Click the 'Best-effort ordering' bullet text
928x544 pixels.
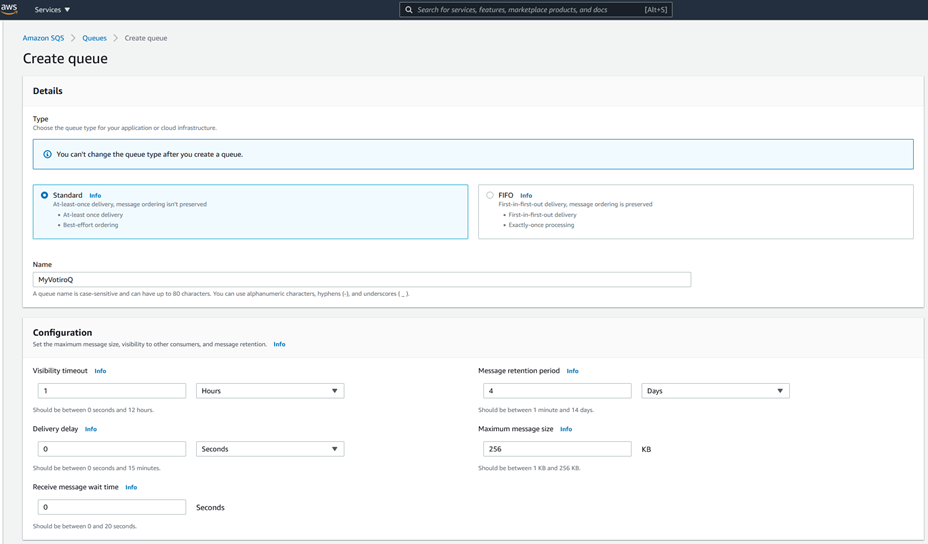[x=91, y=225]
